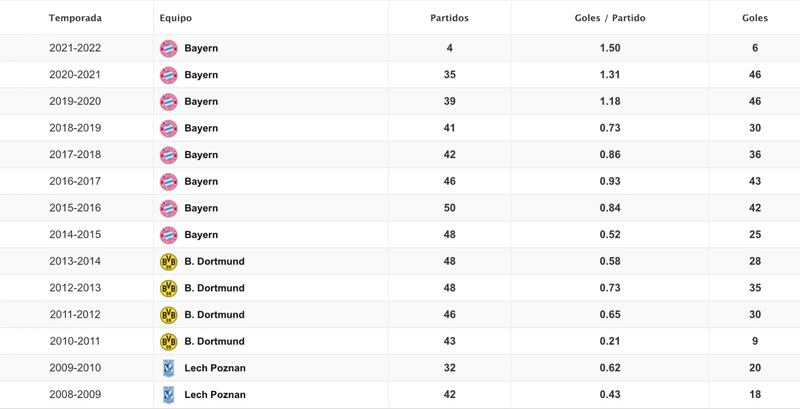Click the Bayern crest in the 2019-2020 row
The height and width of the screenshot is (409, 800).
(x=168, y=101)
